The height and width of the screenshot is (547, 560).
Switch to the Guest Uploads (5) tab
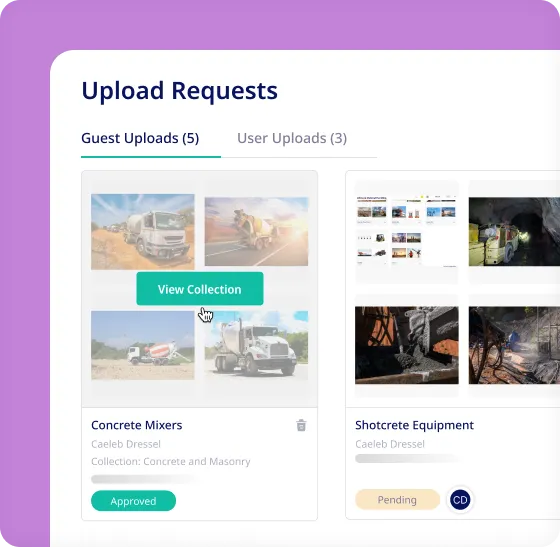(140, 138)
